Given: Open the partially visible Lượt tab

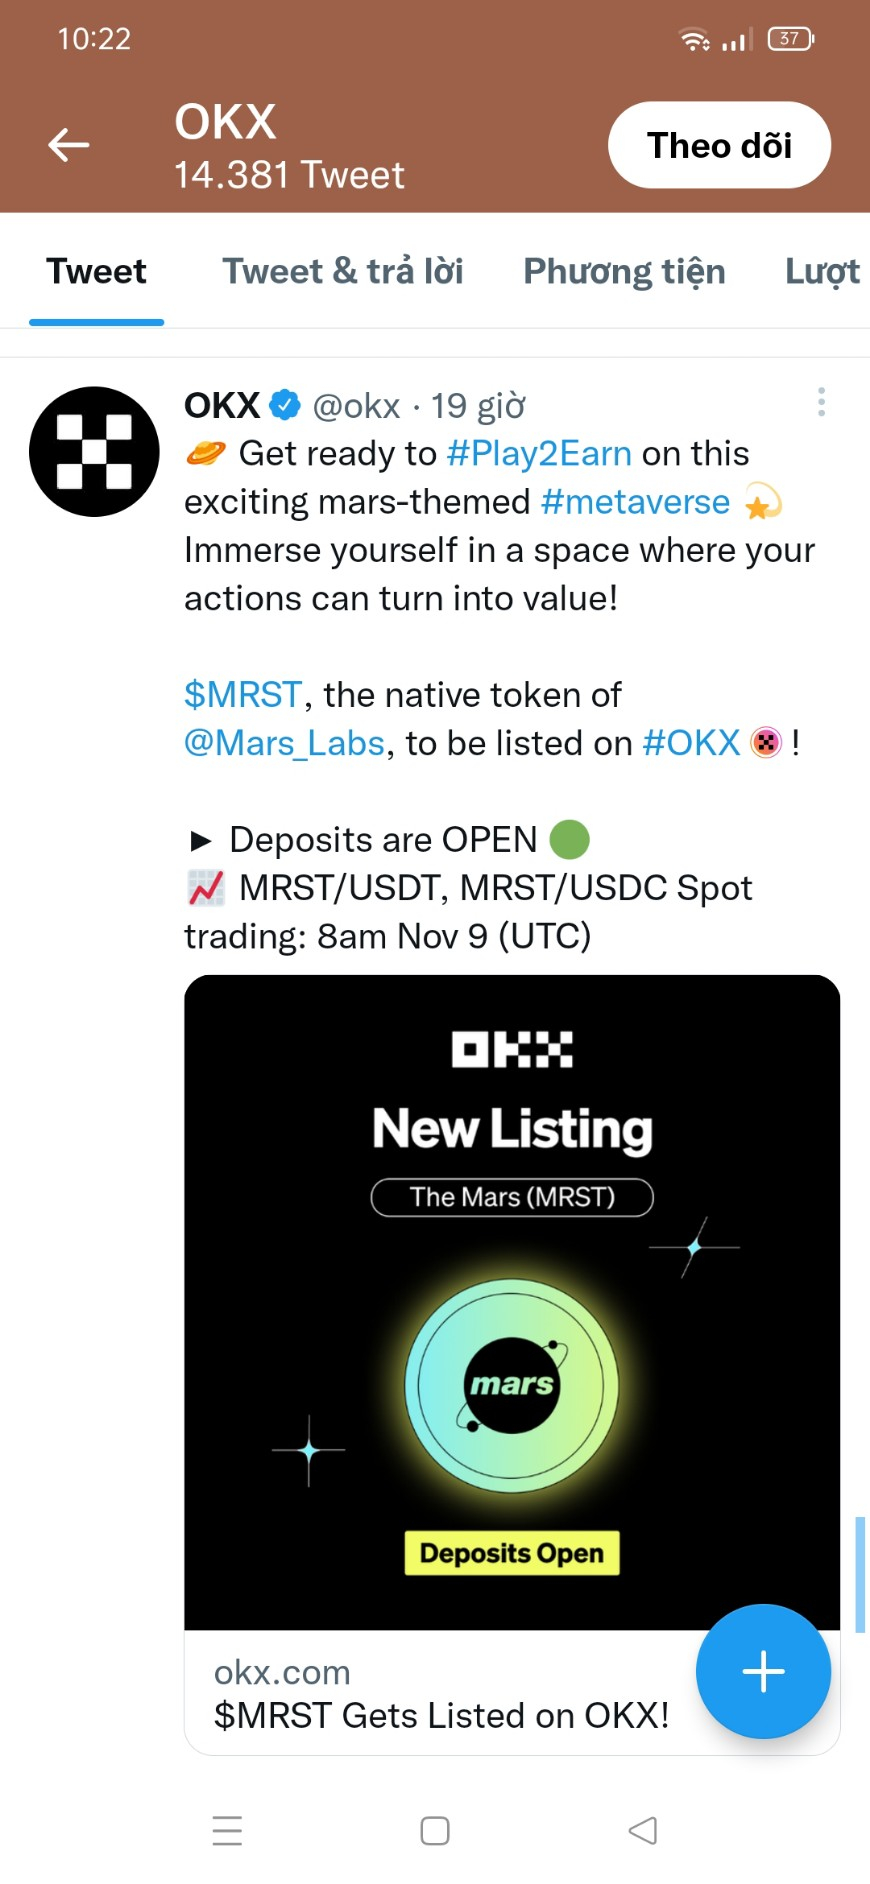Looking at the screenshot, I should (x=822, y=272).
